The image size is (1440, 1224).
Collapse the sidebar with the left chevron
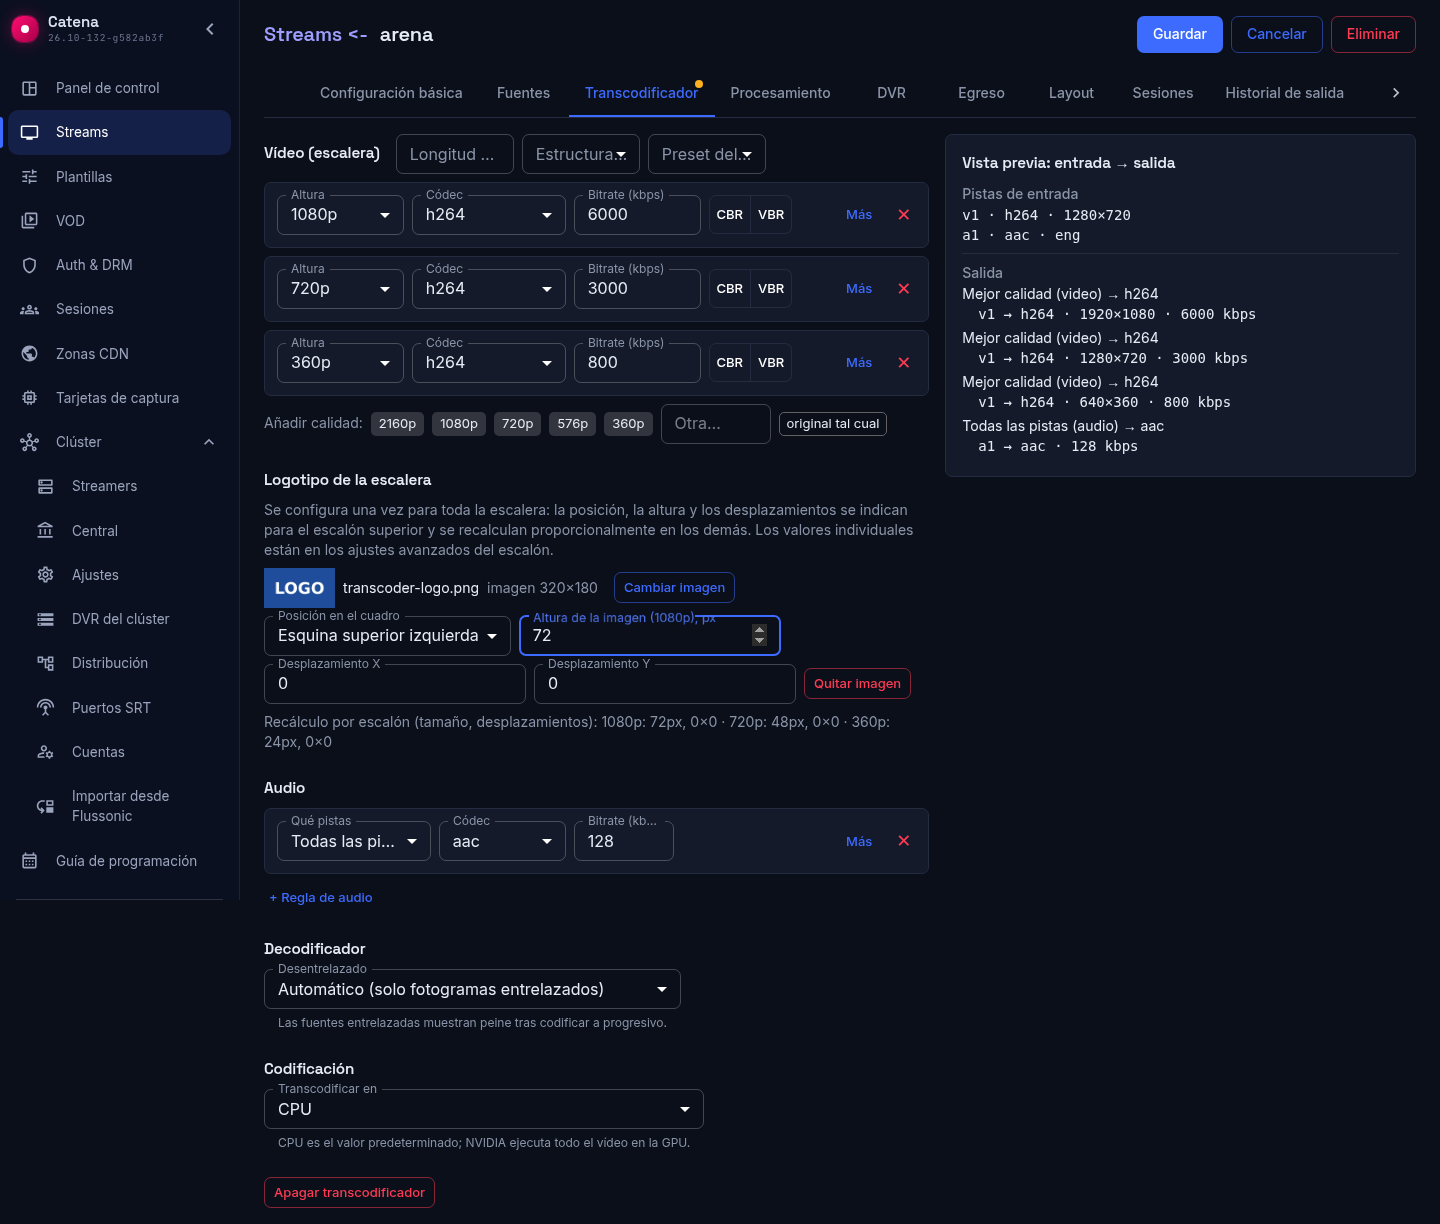click(x=210, y=29)
